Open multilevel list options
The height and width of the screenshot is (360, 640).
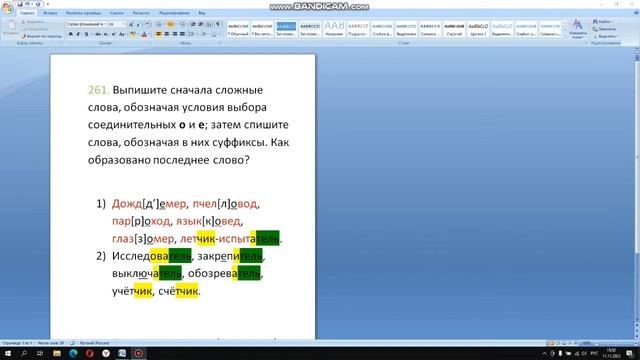pos(182,24)
